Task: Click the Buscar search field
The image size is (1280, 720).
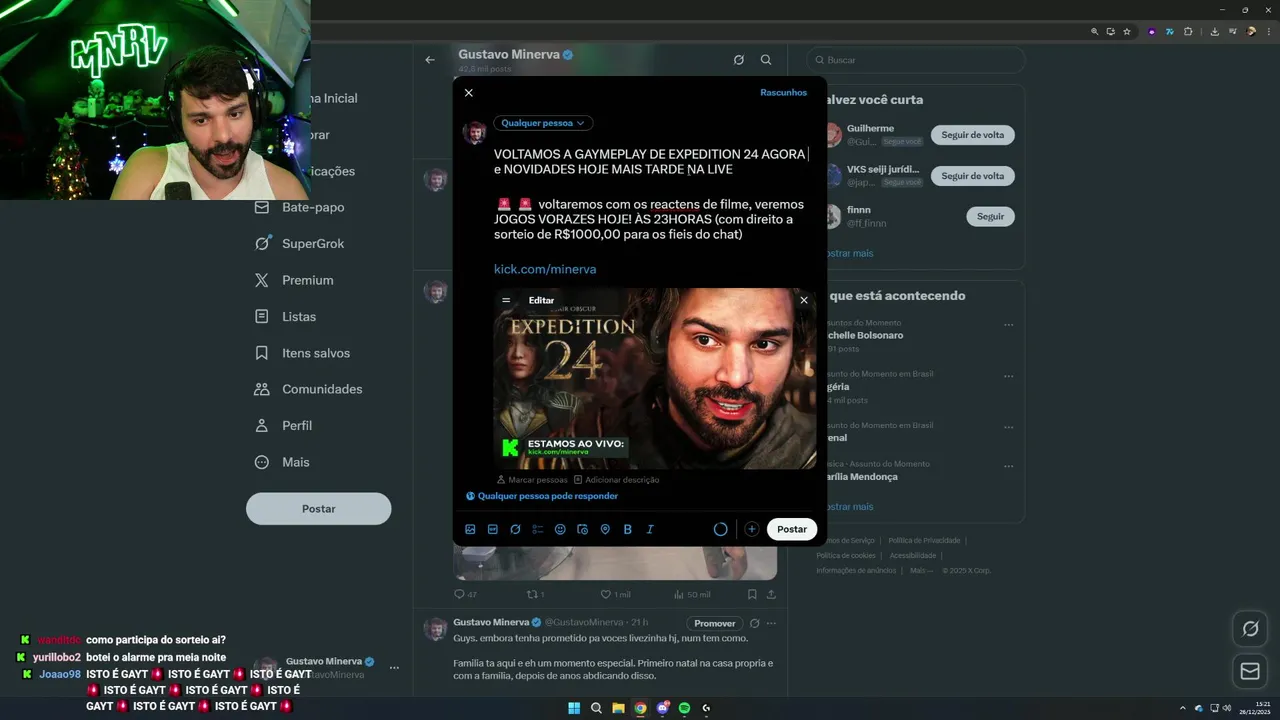Action: point(916,60)
